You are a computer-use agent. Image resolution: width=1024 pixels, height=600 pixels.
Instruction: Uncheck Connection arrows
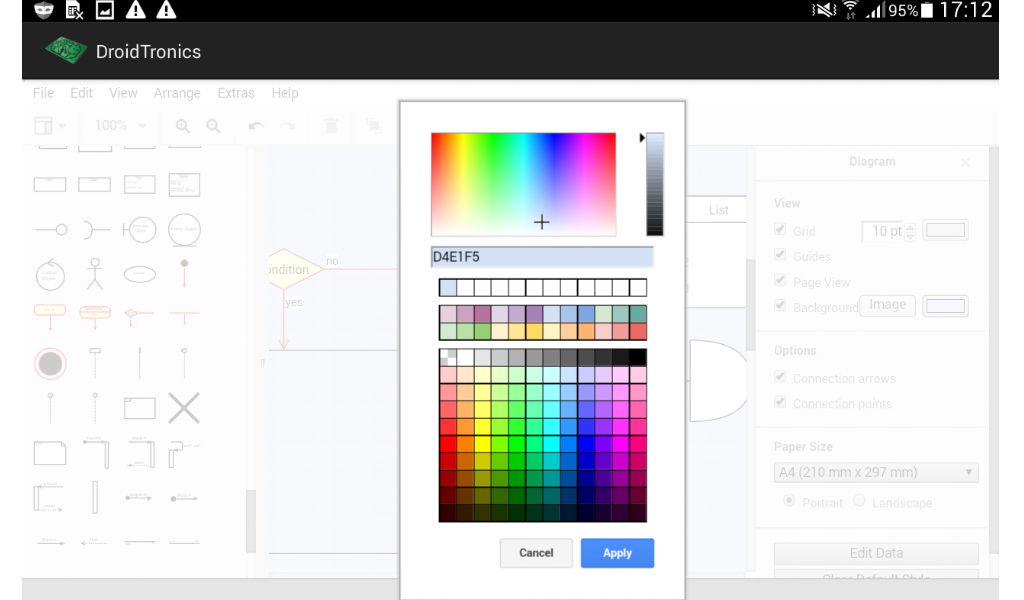[x=781, y=378]
